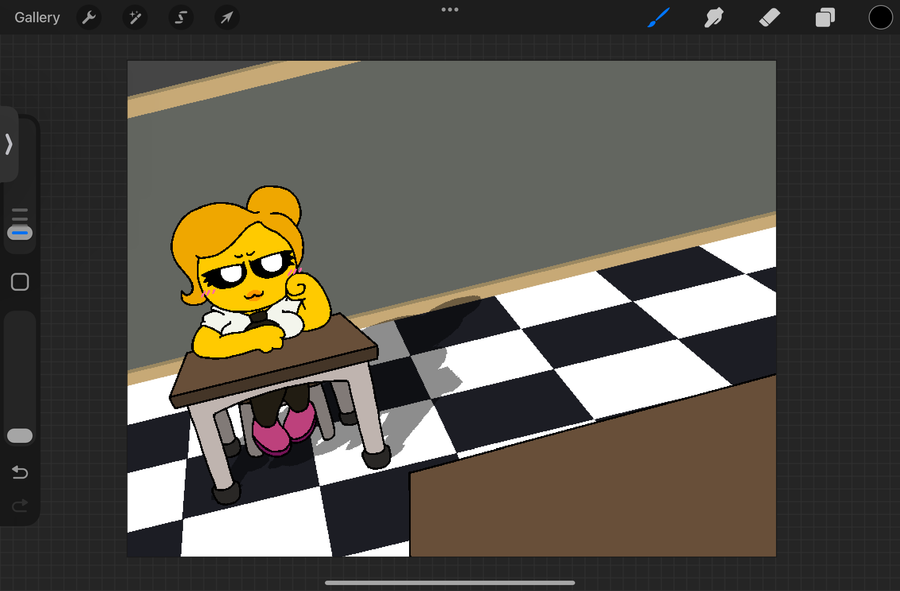Select the Brush tool

(659, 18)
